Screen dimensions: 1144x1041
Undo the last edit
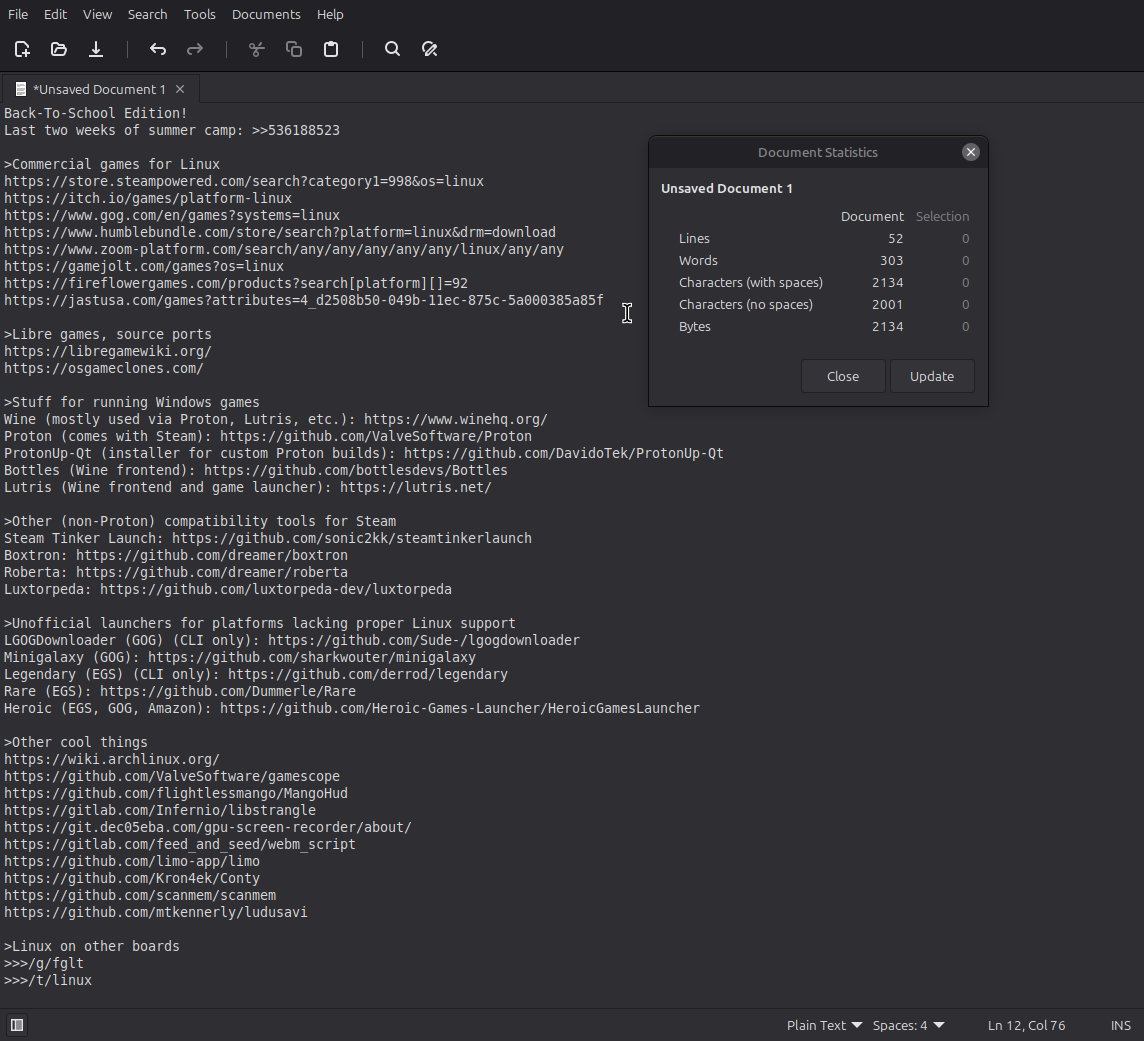tap(158, 49)
